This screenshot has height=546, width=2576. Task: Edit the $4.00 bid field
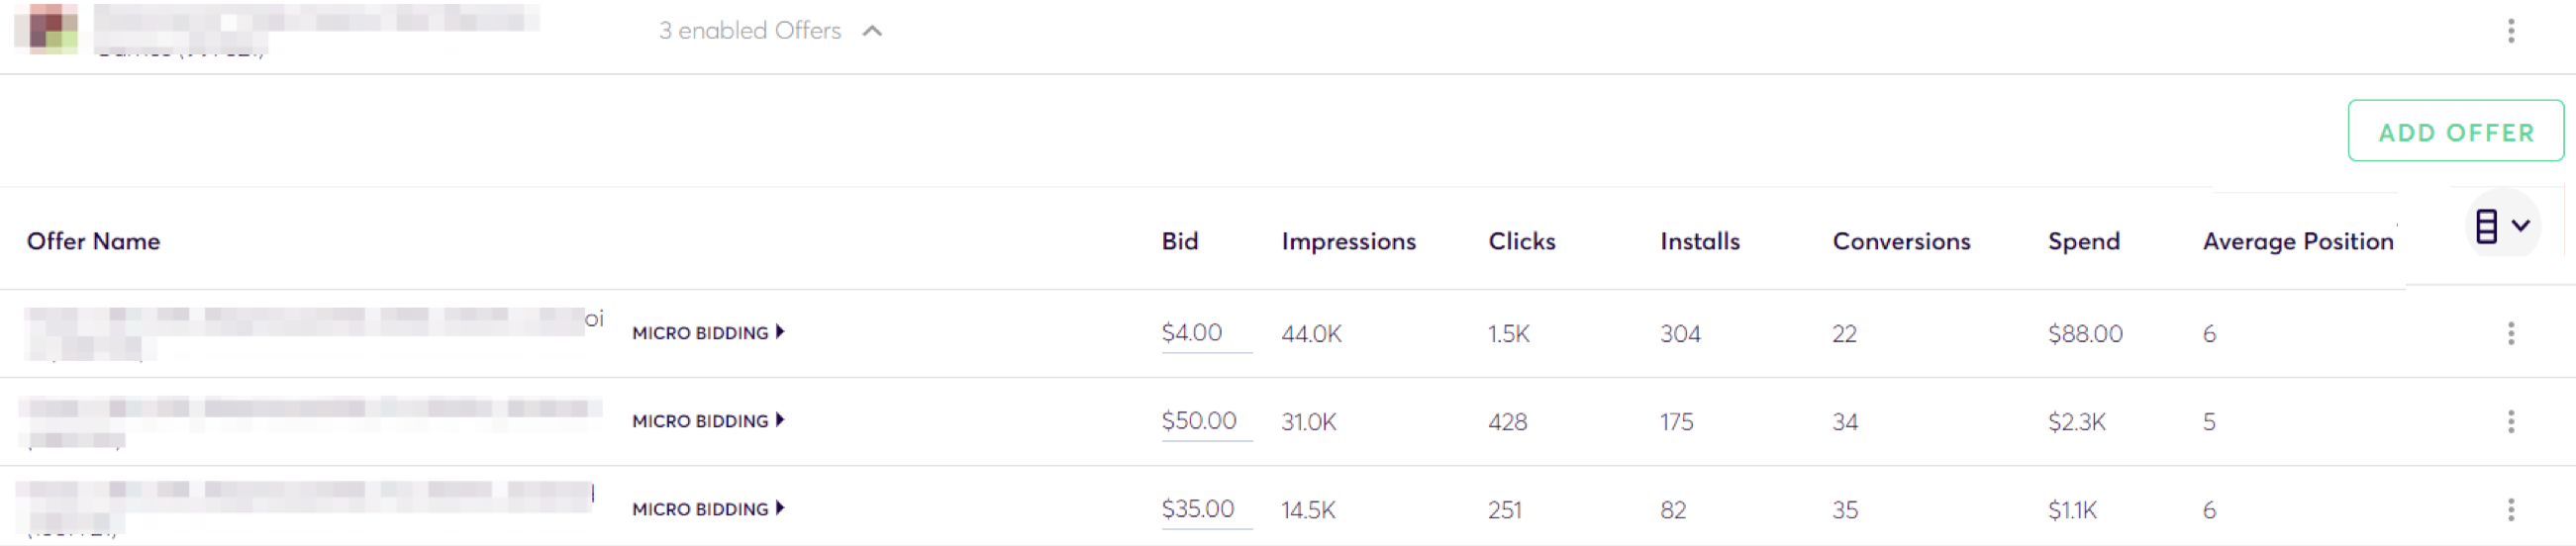(1206, 334)
